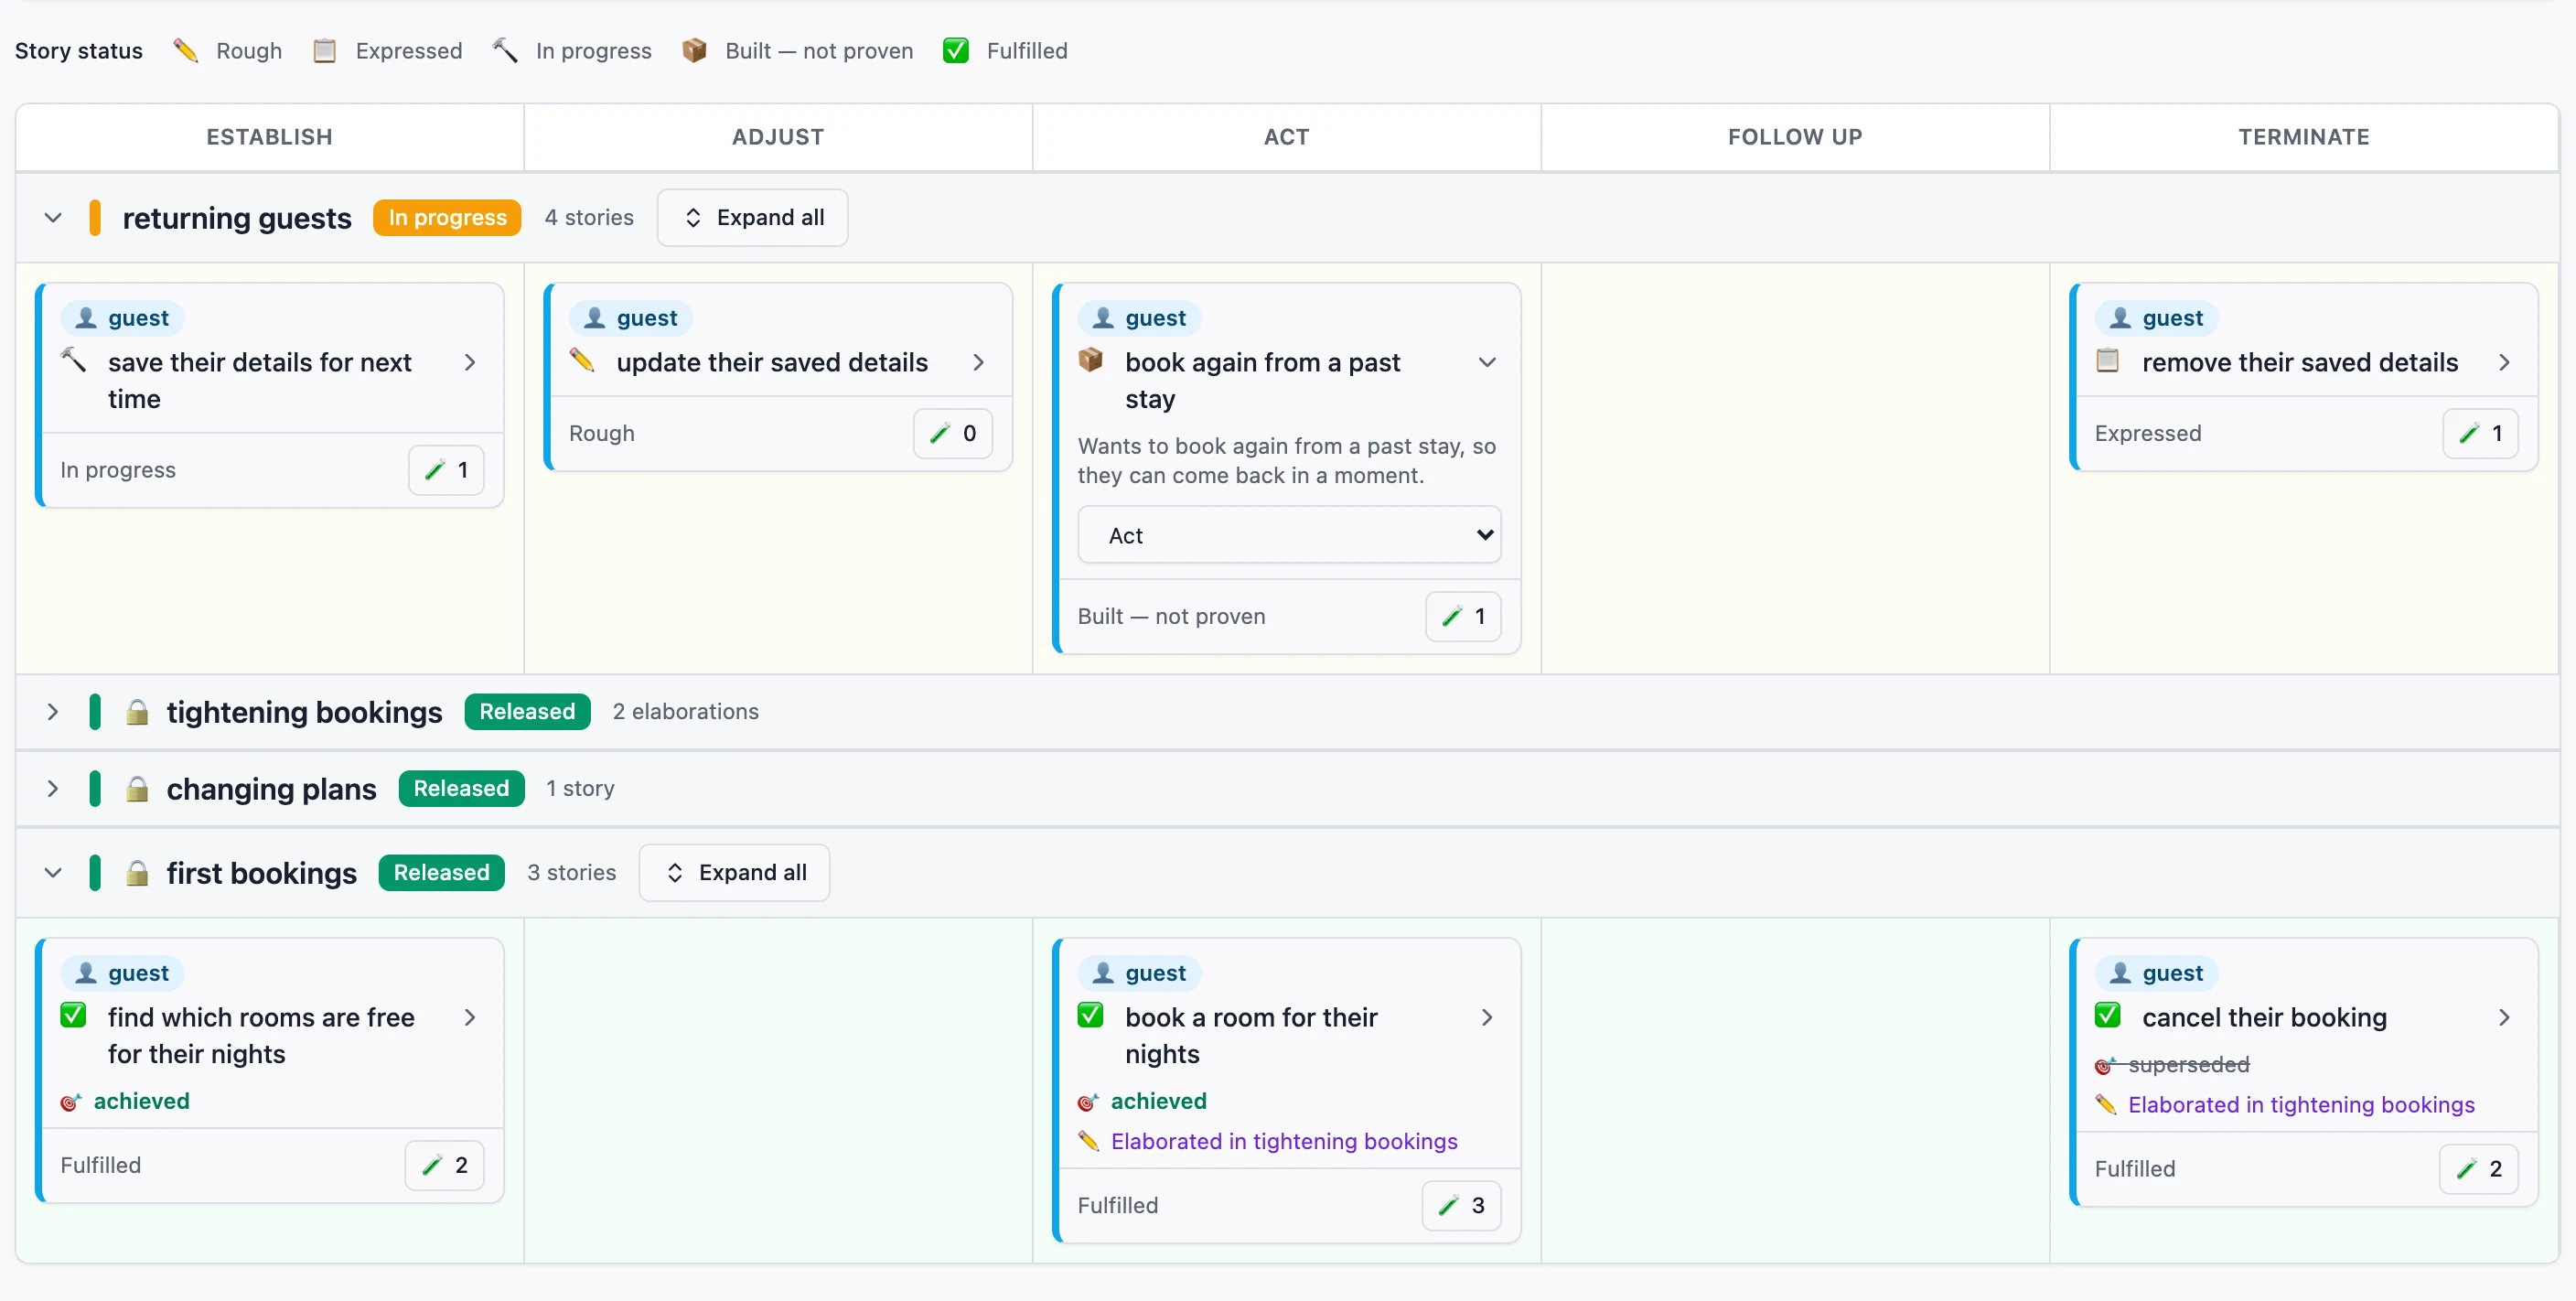2576x1301 pixels.
Task: Click pencil icon on update their saved details
Action: point(582,360)
